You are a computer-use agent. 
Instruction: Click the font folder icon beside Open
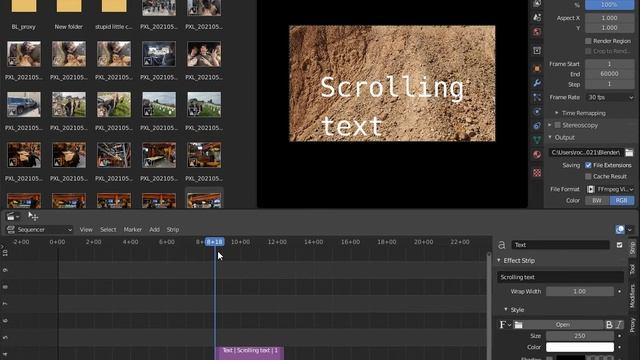518,325
